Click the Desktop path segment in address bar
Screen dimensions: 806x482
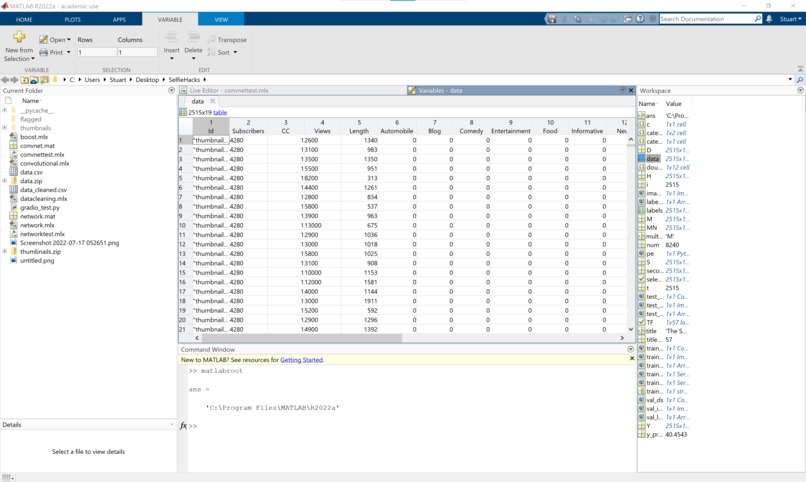[x=148, y=80]
